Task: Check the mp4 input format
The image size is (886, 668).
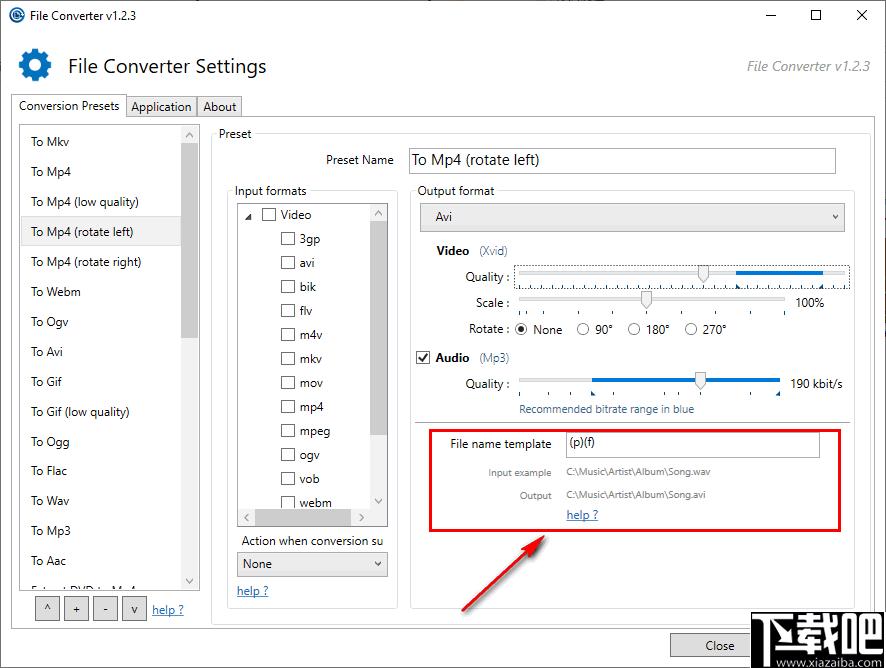Action: pyautogui.click(x=288, y=406)
